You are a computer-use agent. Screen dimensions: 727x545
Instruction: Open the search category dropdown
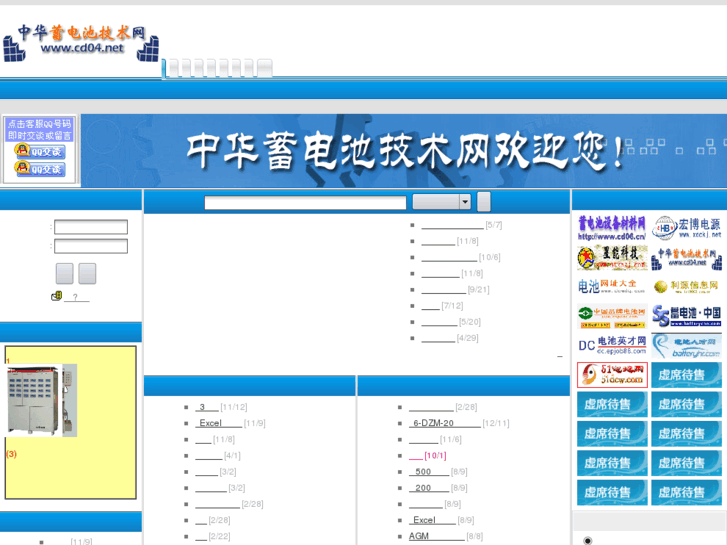pos(442,202)
